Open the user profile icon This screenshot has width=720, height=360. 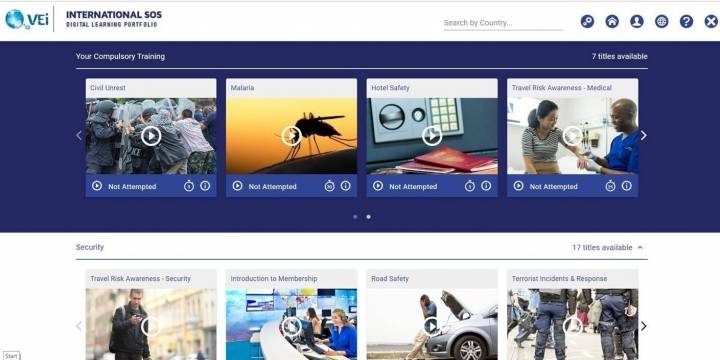(x=636, y=21)
